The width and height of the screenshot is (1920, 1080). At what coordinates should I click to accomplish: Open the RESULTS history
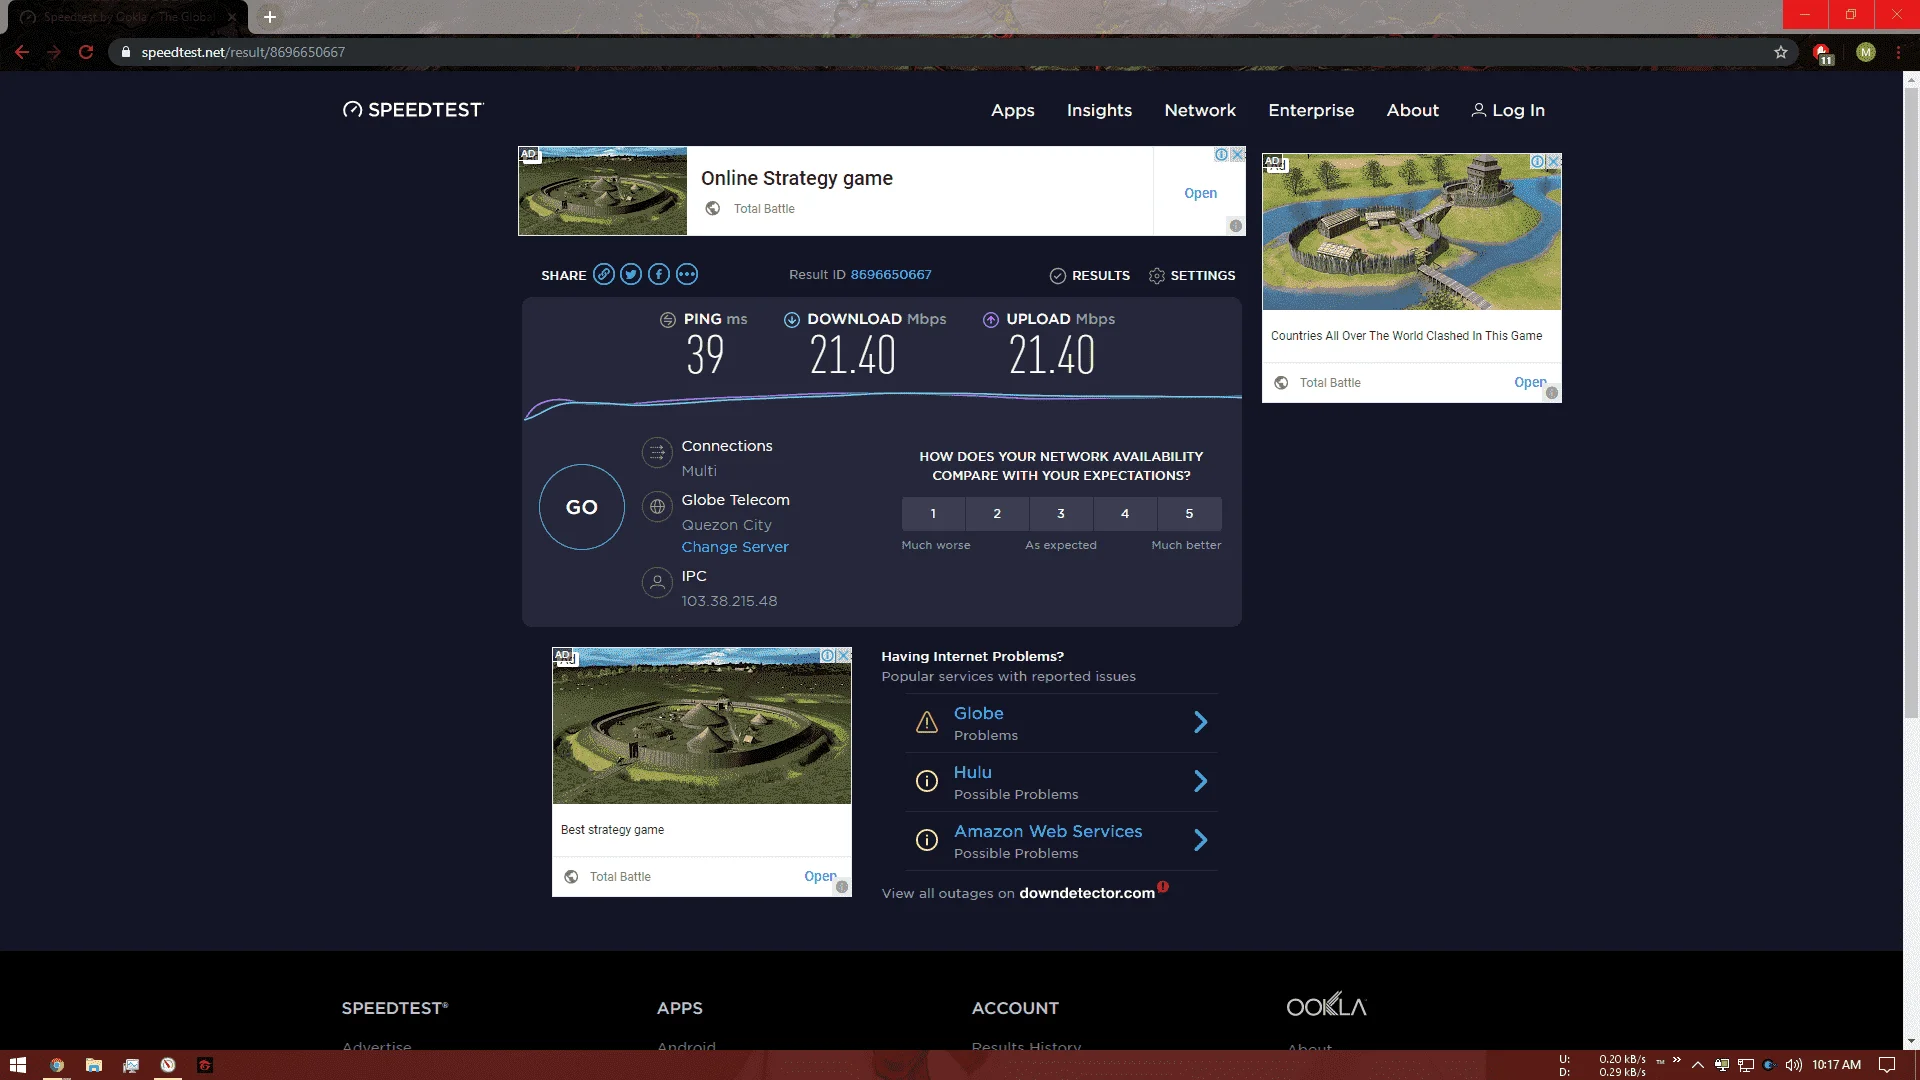(x=1090, y=275)
